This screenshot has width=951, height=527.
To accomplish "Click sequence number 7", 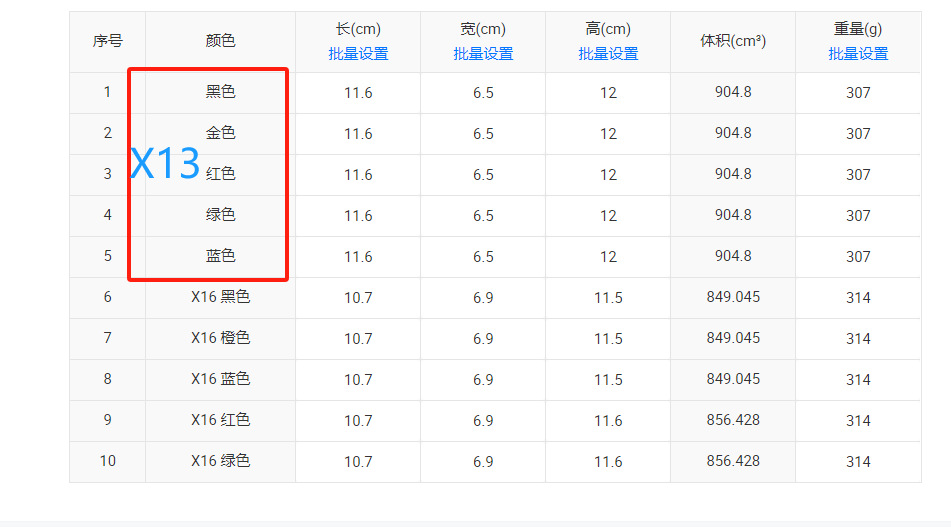I will click(x=107, y=338).
